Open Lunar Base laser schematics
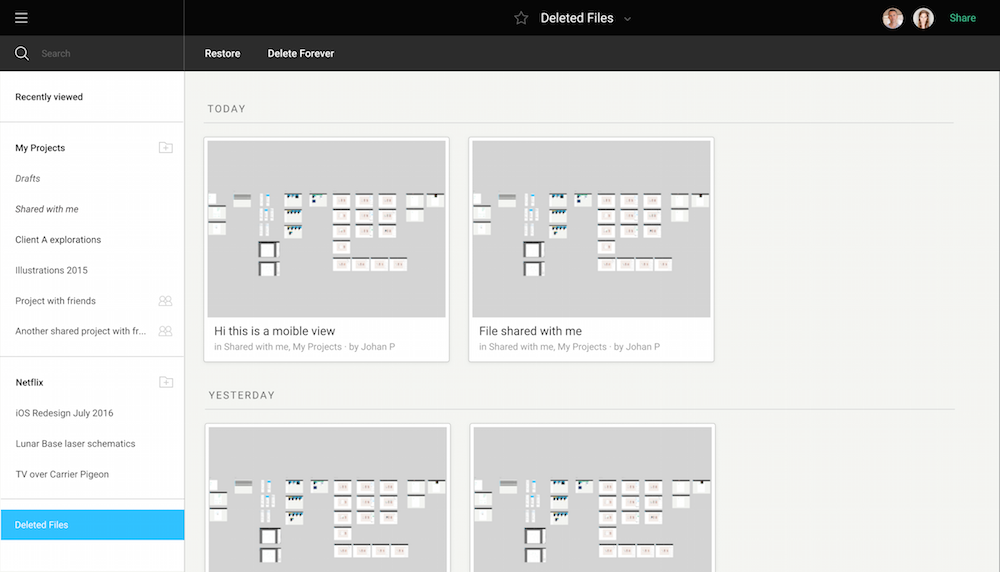This screenshot has height=572, width=1000. pyautogui.click(x=75, y=444)
